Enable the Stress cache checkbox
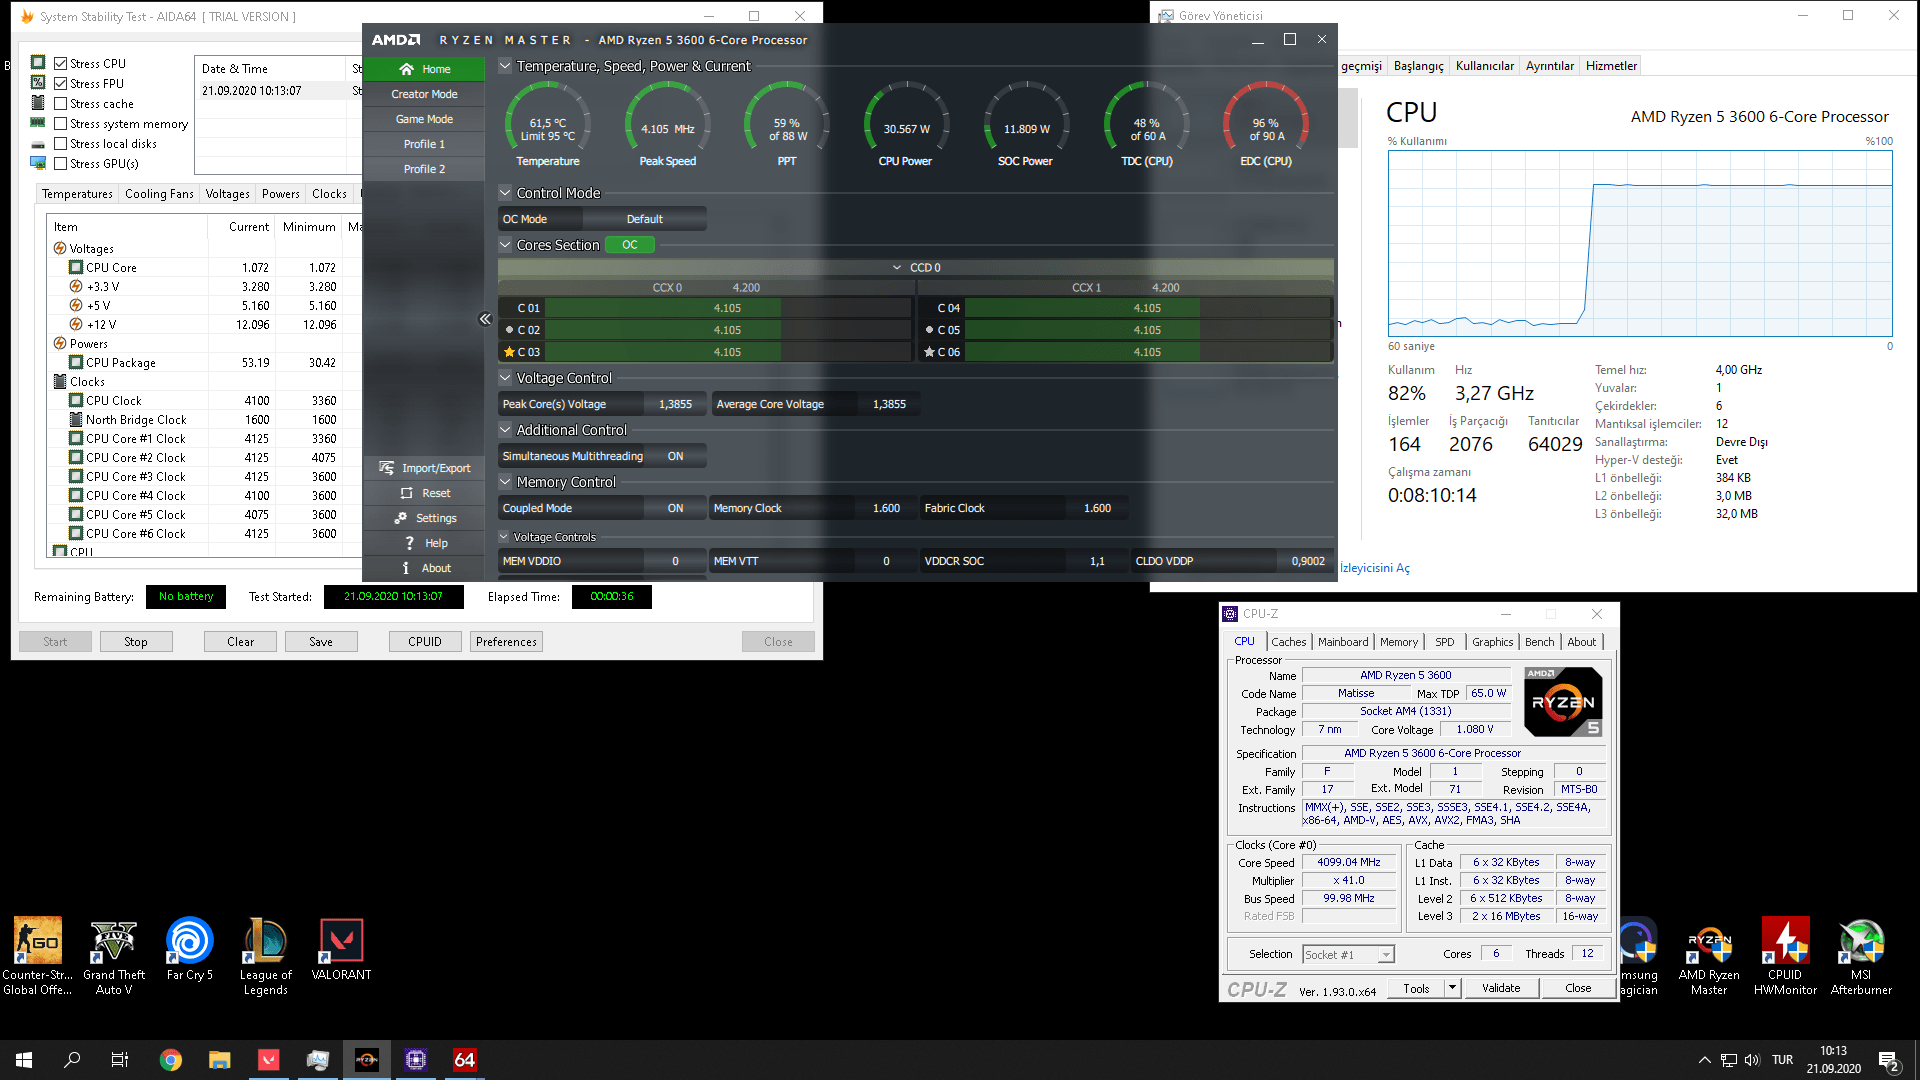Image resolution: width=1920 pixels, height=1080 pixels. (61, 103)
